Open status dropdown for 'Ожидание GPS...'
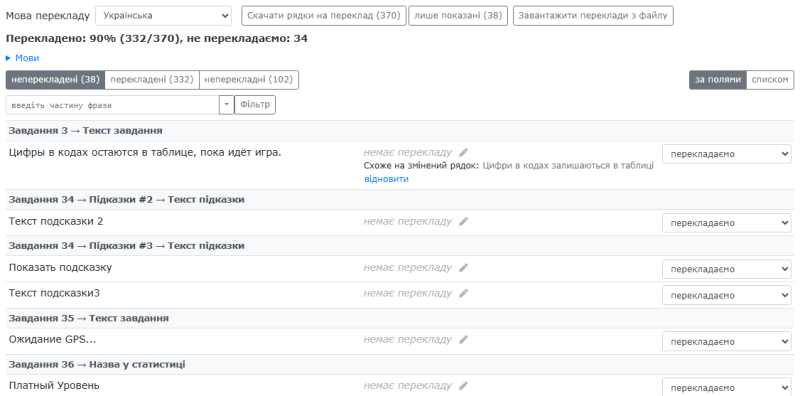800x396 pixels. 727,341
